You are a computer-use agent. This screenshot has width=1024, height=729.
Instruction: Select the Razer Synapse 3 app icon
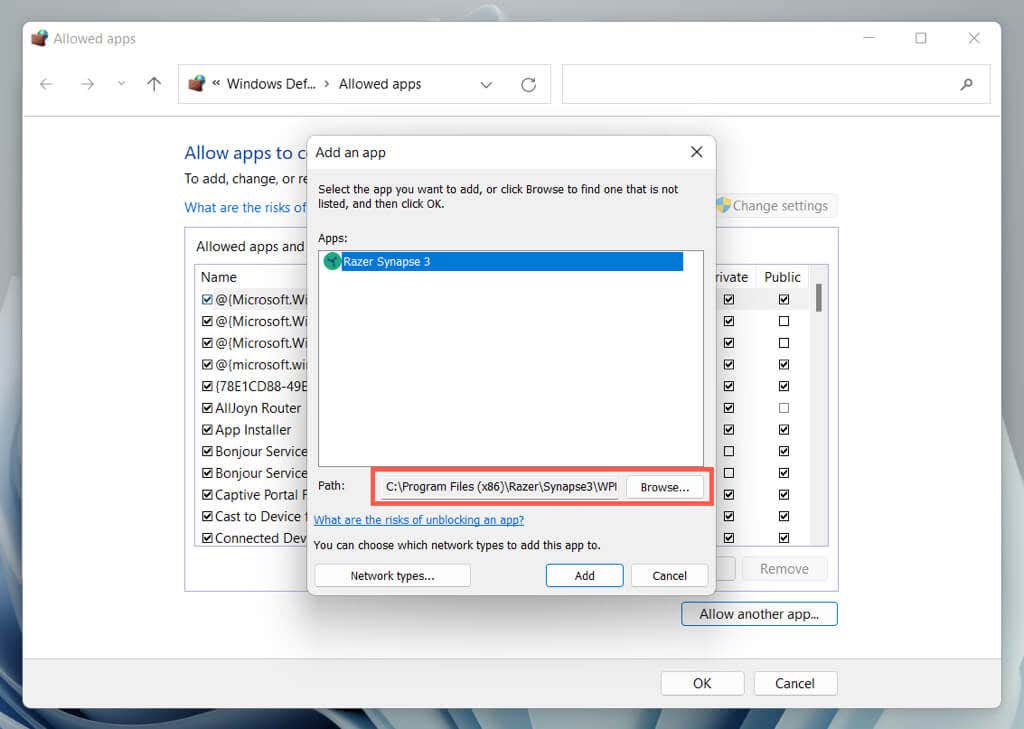coord(332,261)
